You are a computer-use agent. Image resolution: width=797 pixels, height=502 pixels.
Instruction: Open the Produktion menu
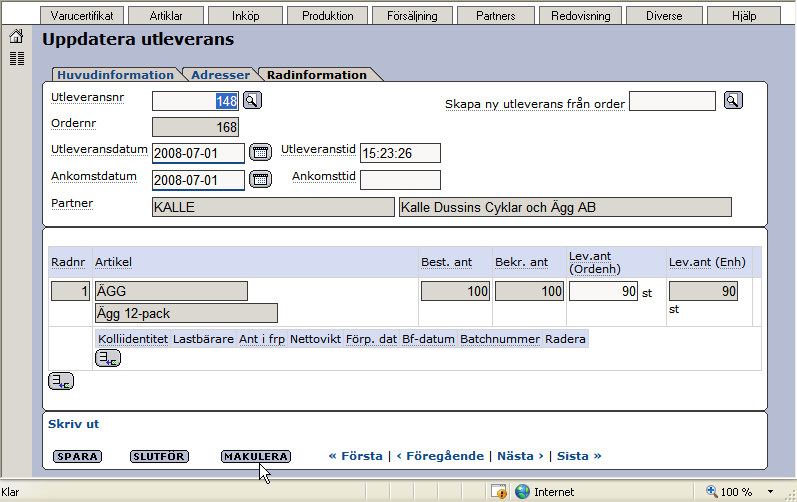pyautogui.click(x=328, y=16)
